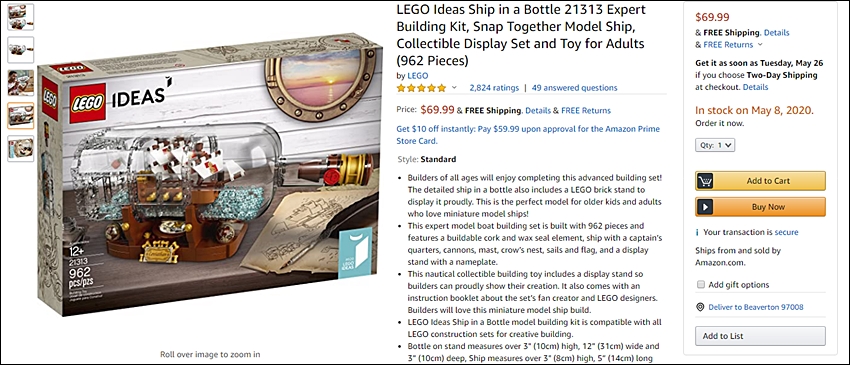Click the info icon beside Your transaction is secure
Image resolution: width=850 pixels, height=365 pixels.
(x=697, y=232)
